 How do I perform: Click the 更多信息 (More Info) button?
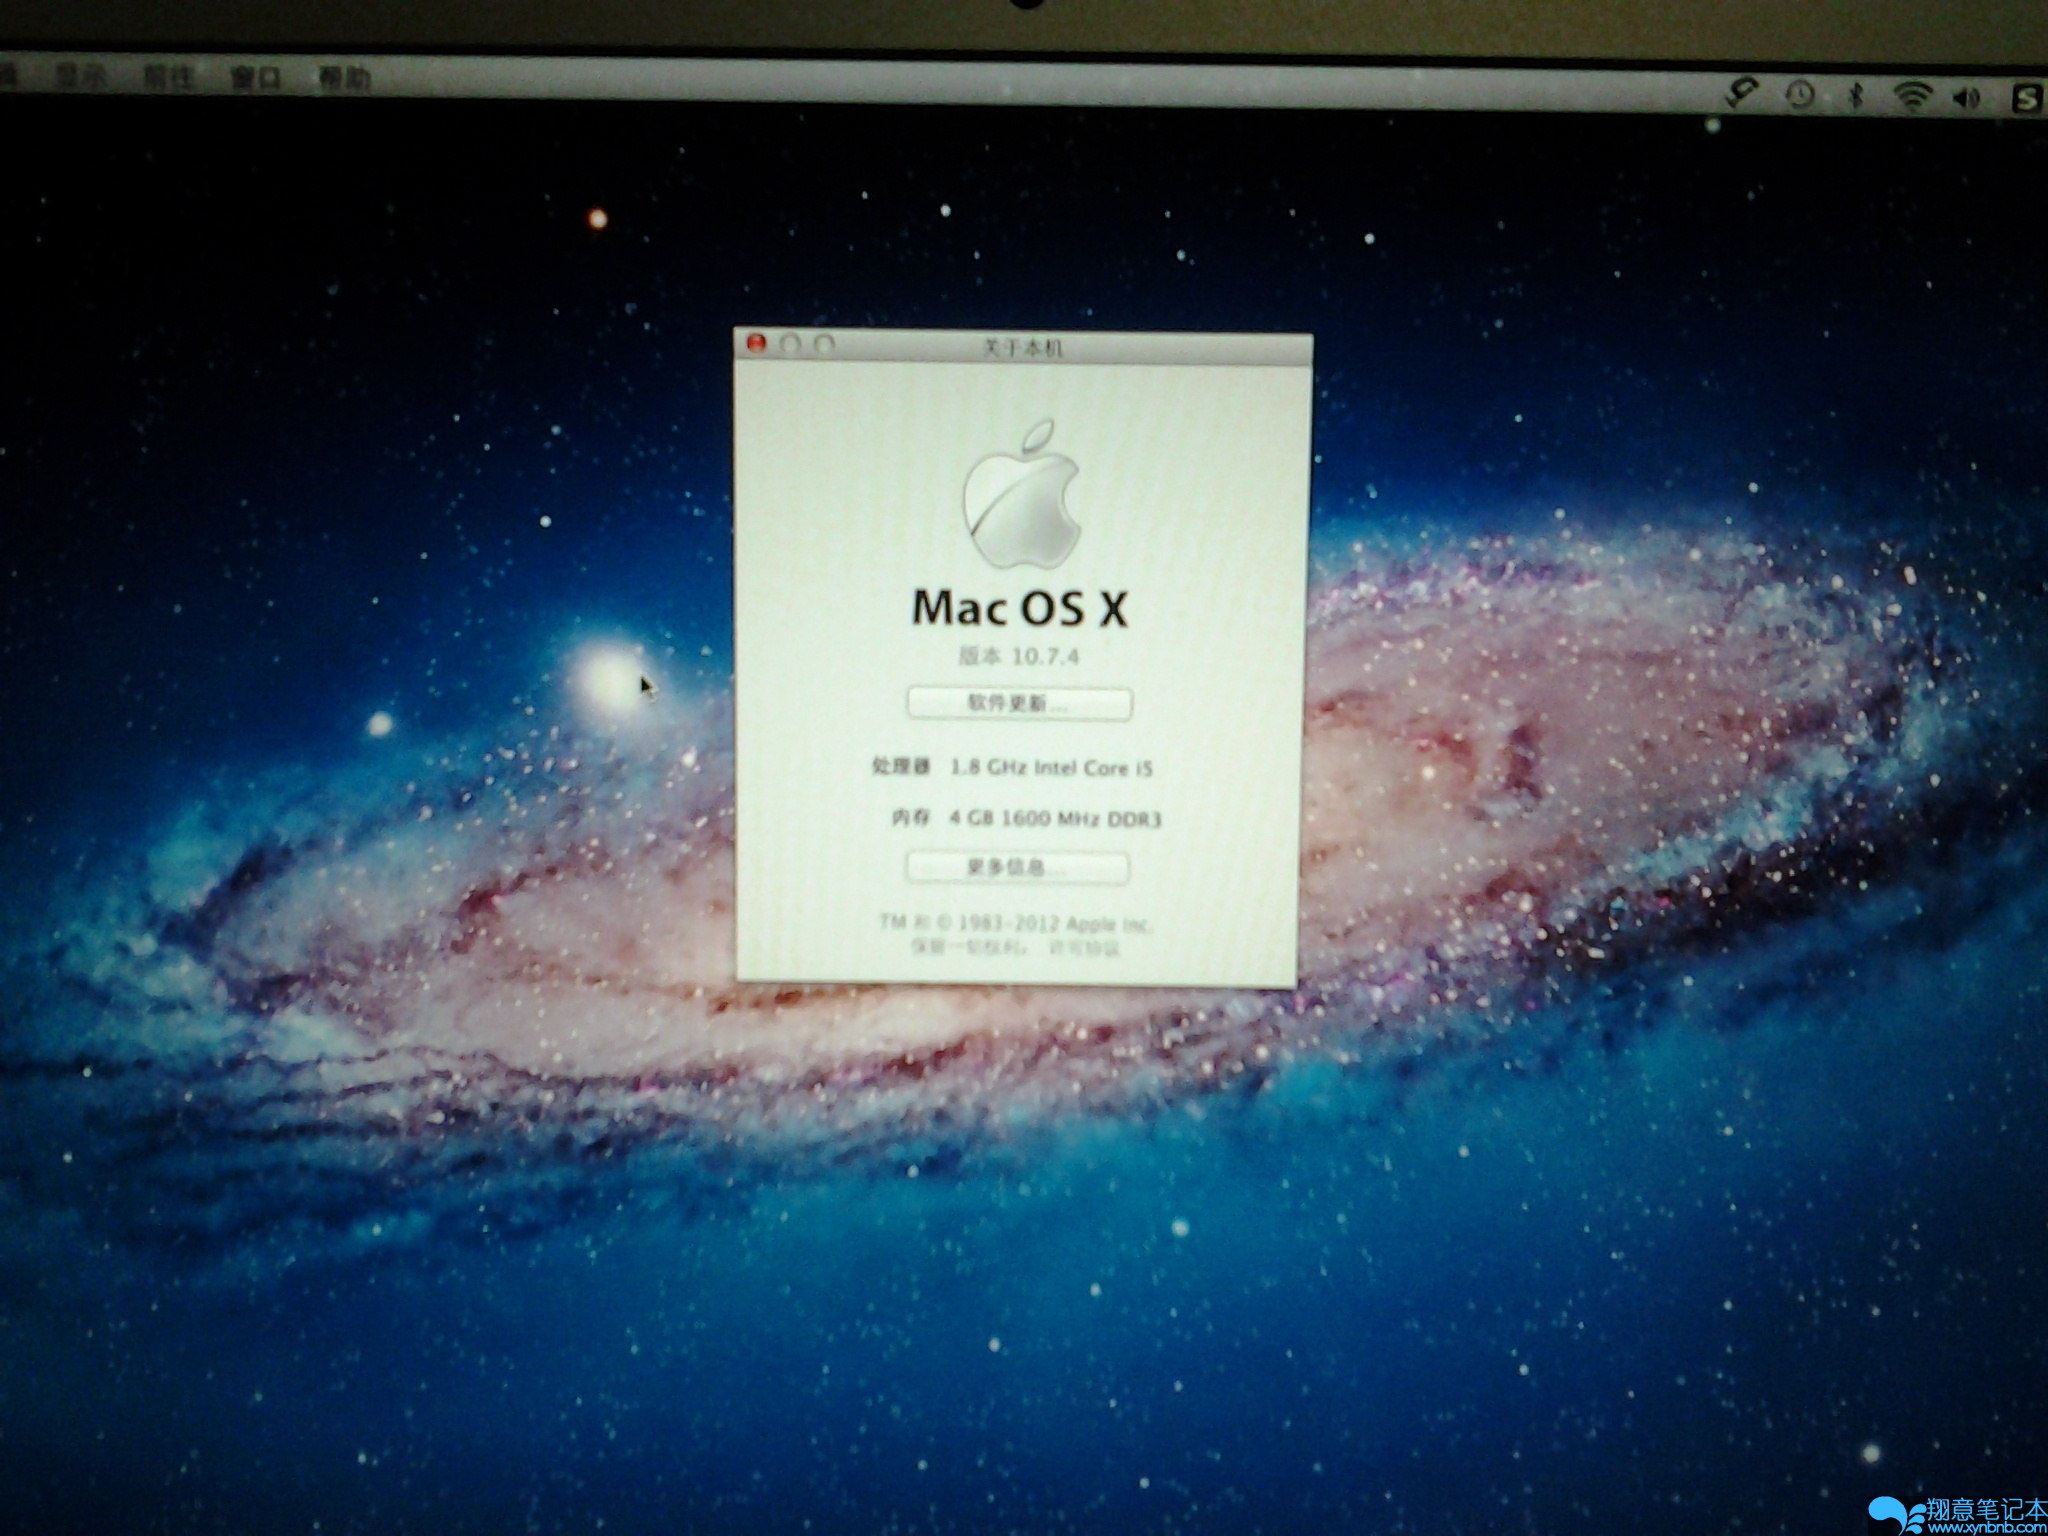1017,867
